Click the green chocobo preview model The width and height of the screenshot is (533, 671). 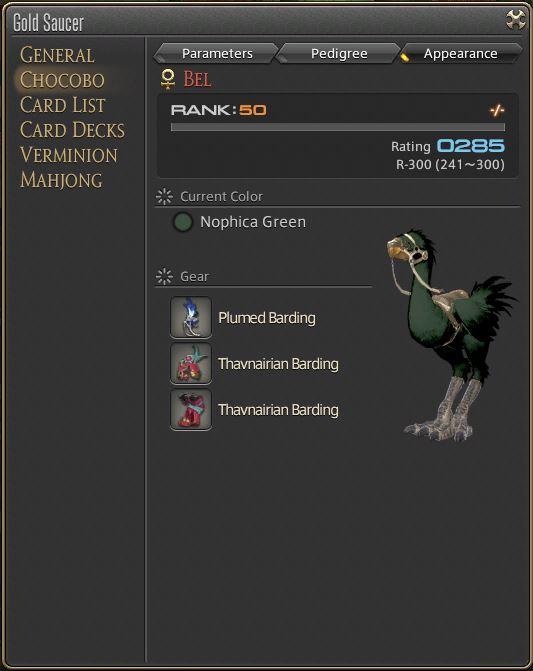click(x=449, y=335)
